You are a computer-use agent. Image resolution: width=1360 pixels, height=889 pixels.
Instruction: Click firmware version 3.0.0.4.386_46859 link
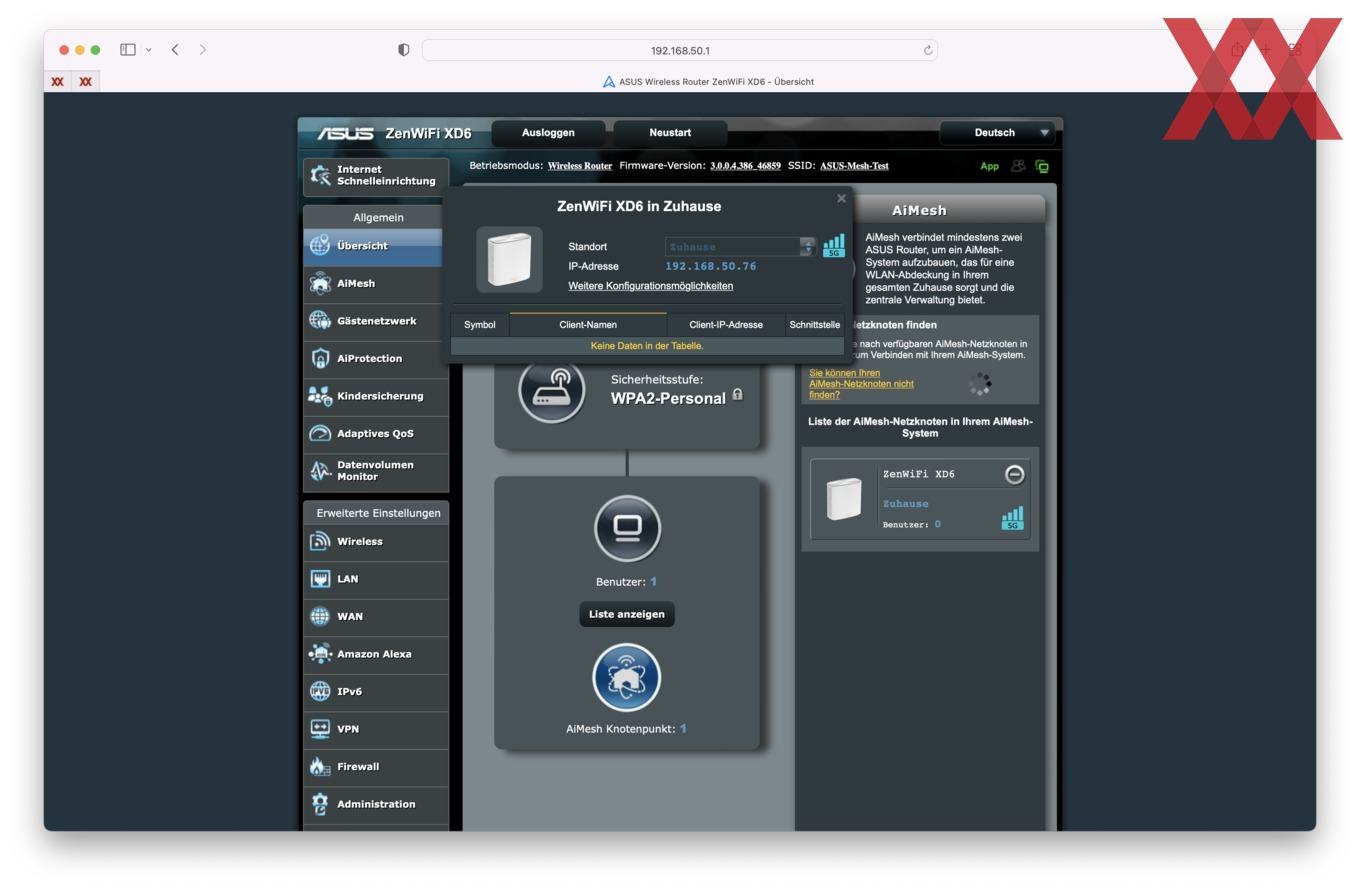pos(745,166)
